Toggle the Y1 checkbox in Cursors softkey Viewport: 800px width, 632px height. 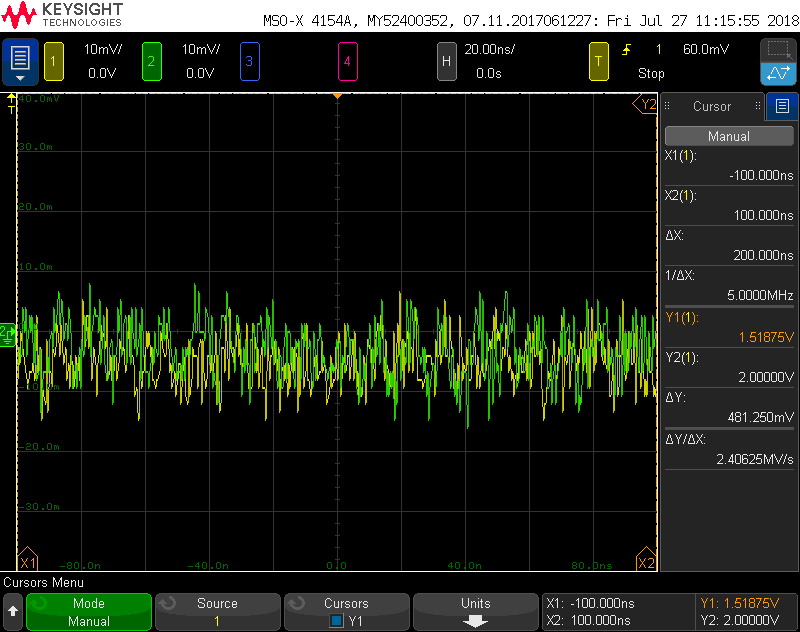coord(336,621)
